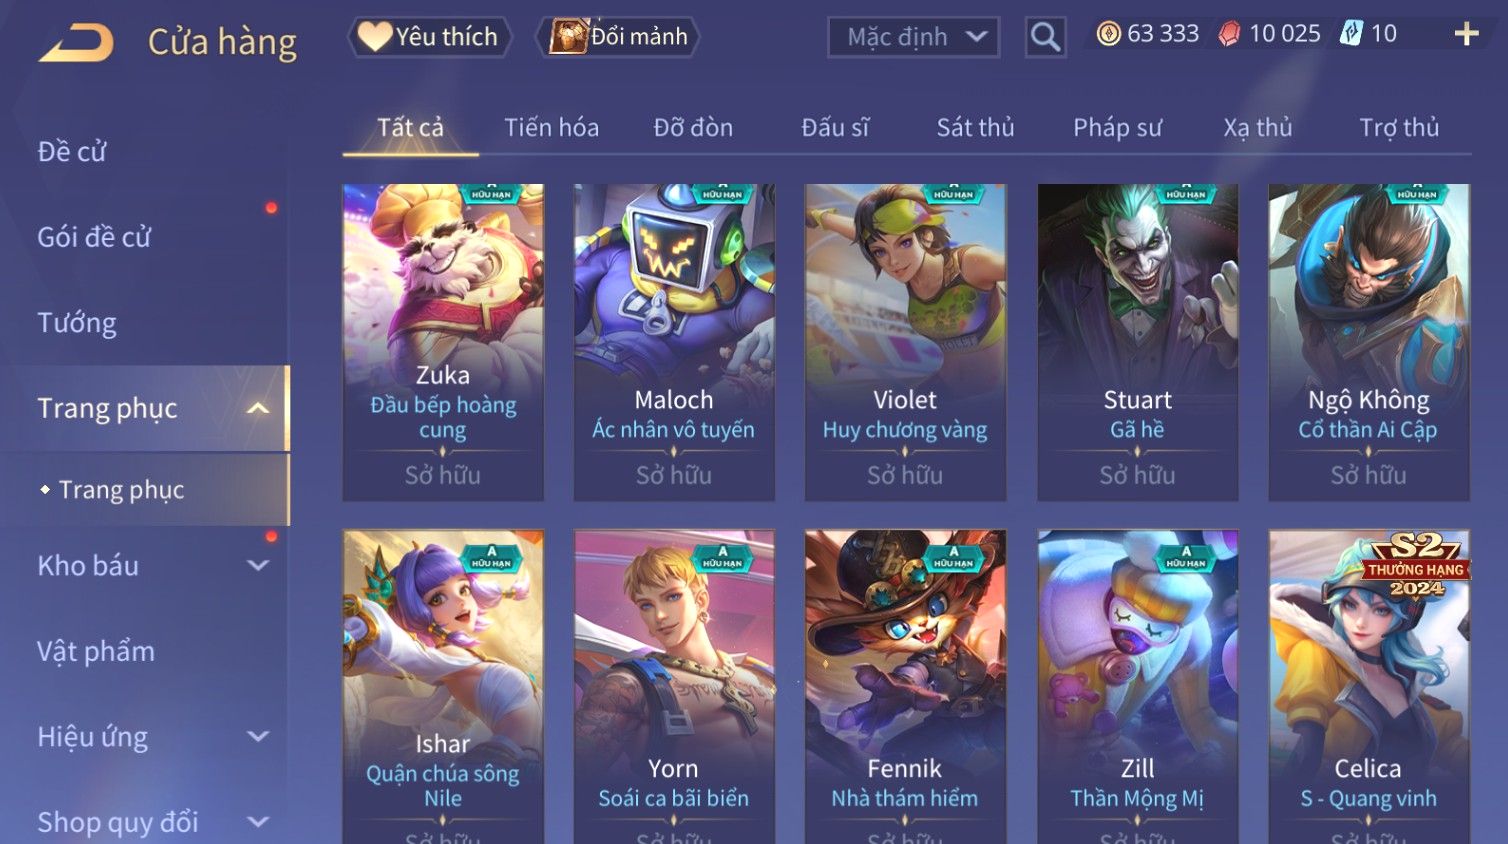Open Yêu thích heart favorites button
The width and height of the screenshot is (1508, 844).
429,37
